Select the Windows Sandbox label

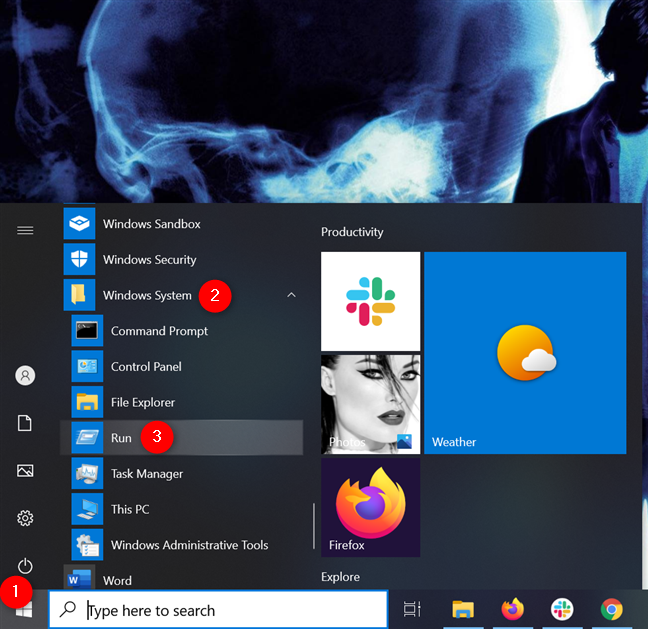point(152,224)
